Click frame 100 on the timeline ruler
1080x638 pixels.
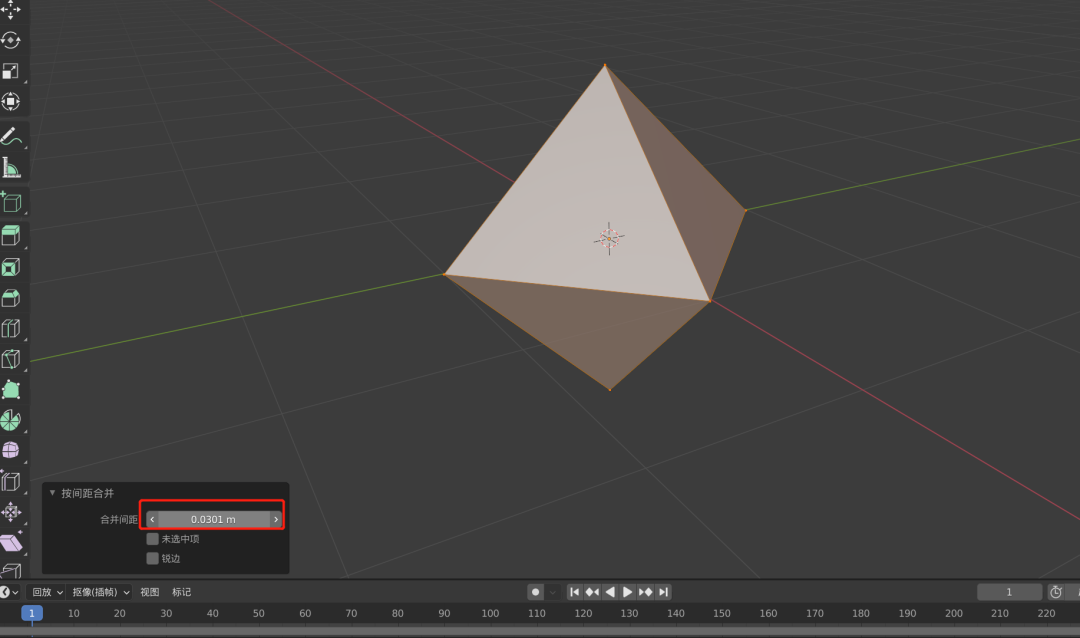[490, 613]
